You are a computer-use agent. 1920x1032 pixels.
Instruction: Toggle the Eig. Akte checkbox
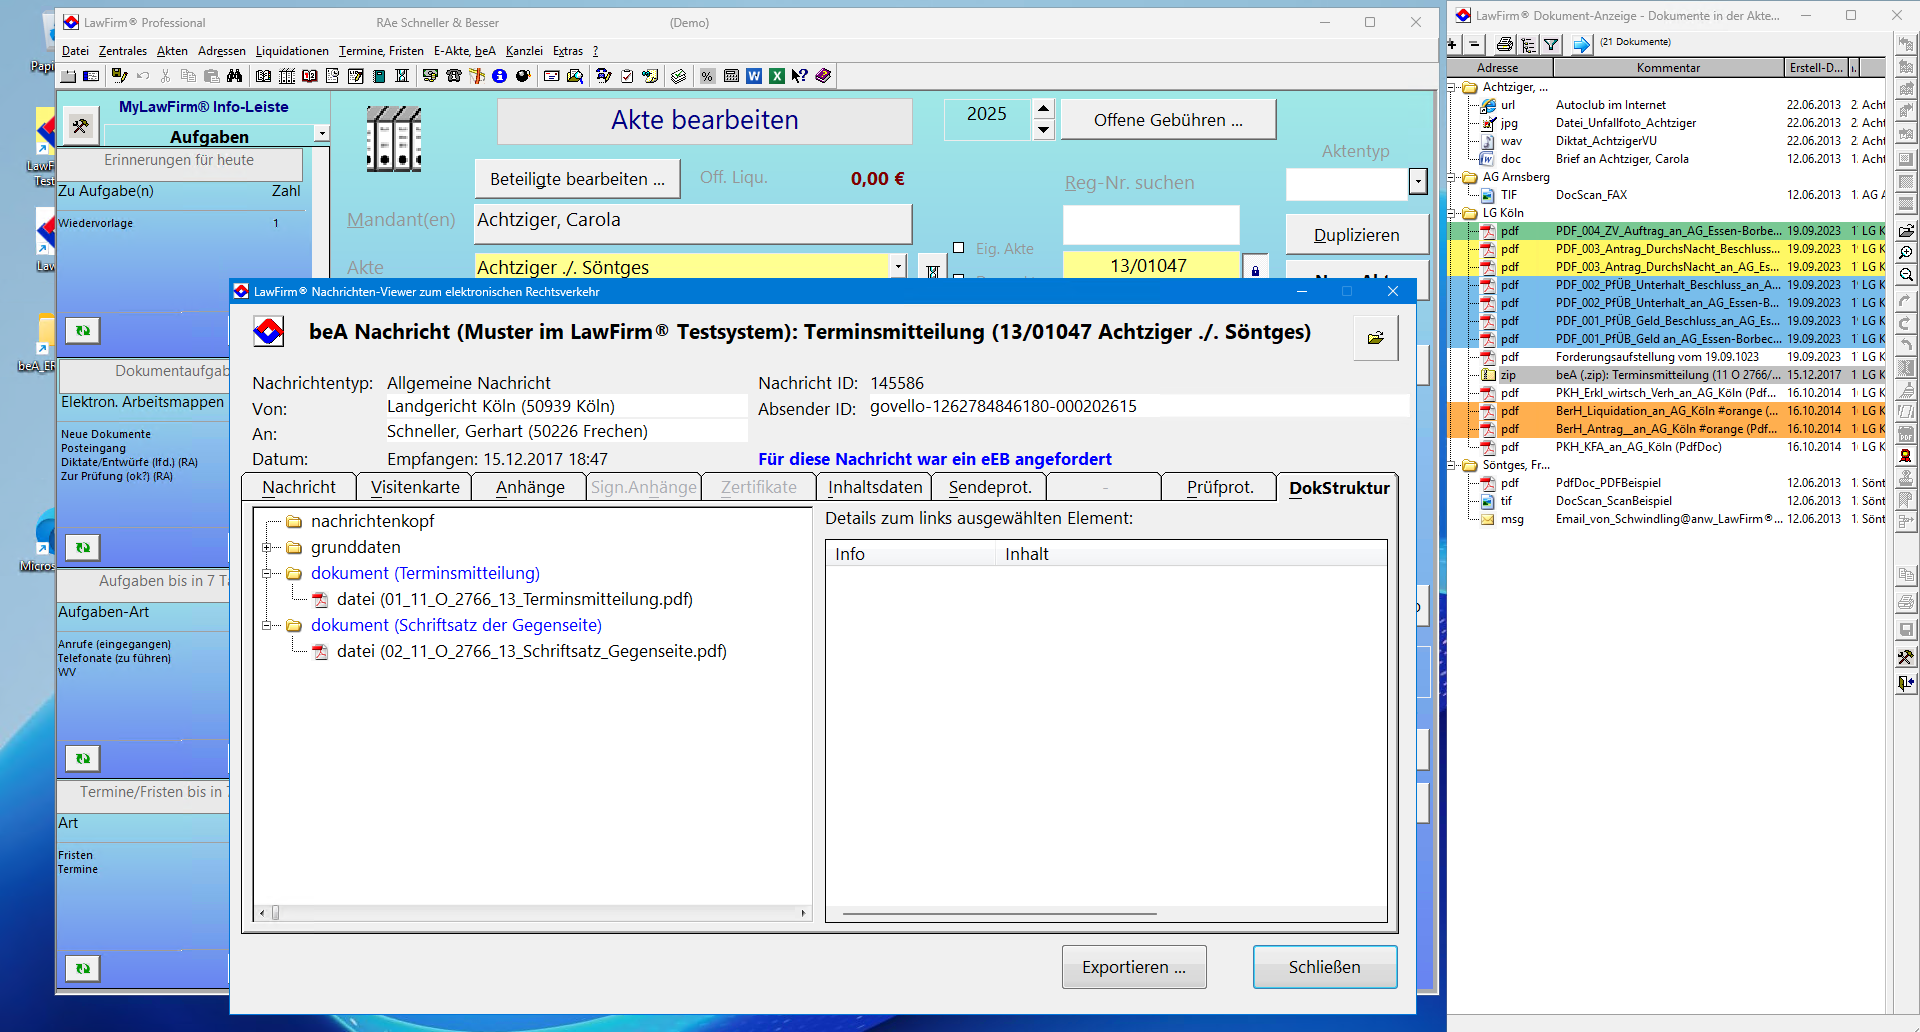(x=958, y=248)
